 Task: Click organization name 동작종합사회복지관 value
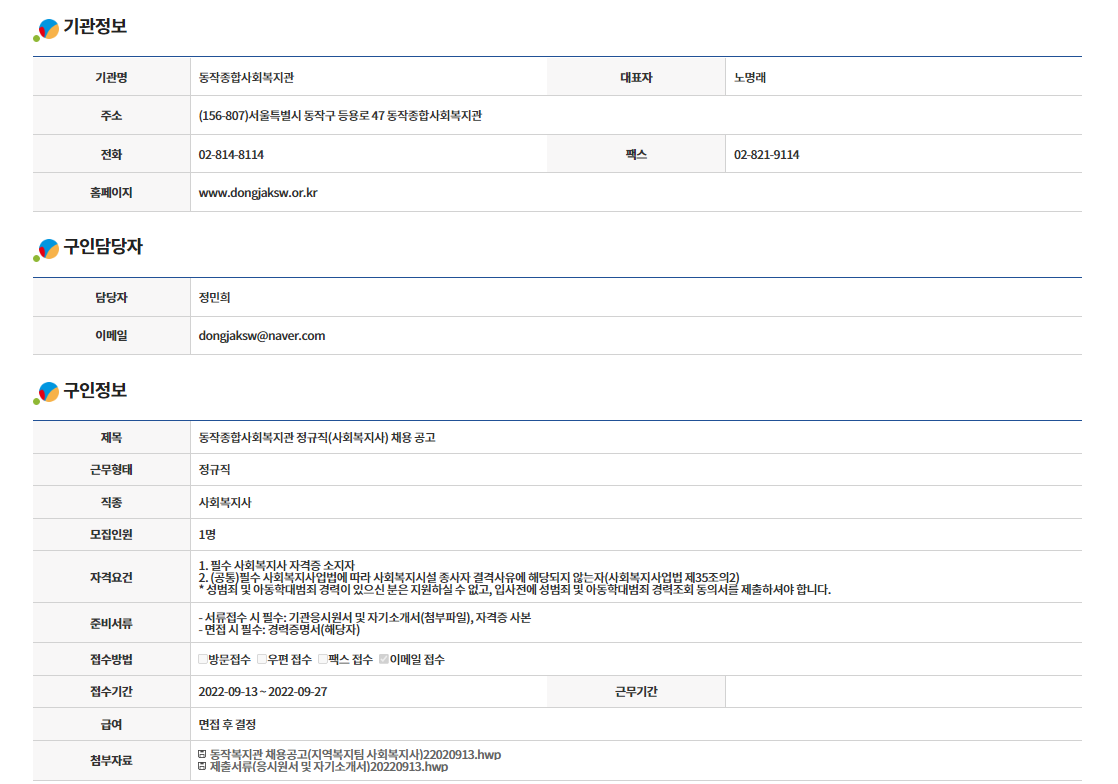(246, 77)
